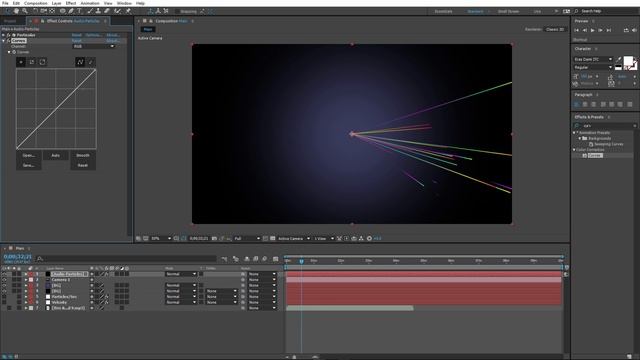Select the Roto Brush tool
This screenshot has width=640, height=360.
click(x=118, y=11)
